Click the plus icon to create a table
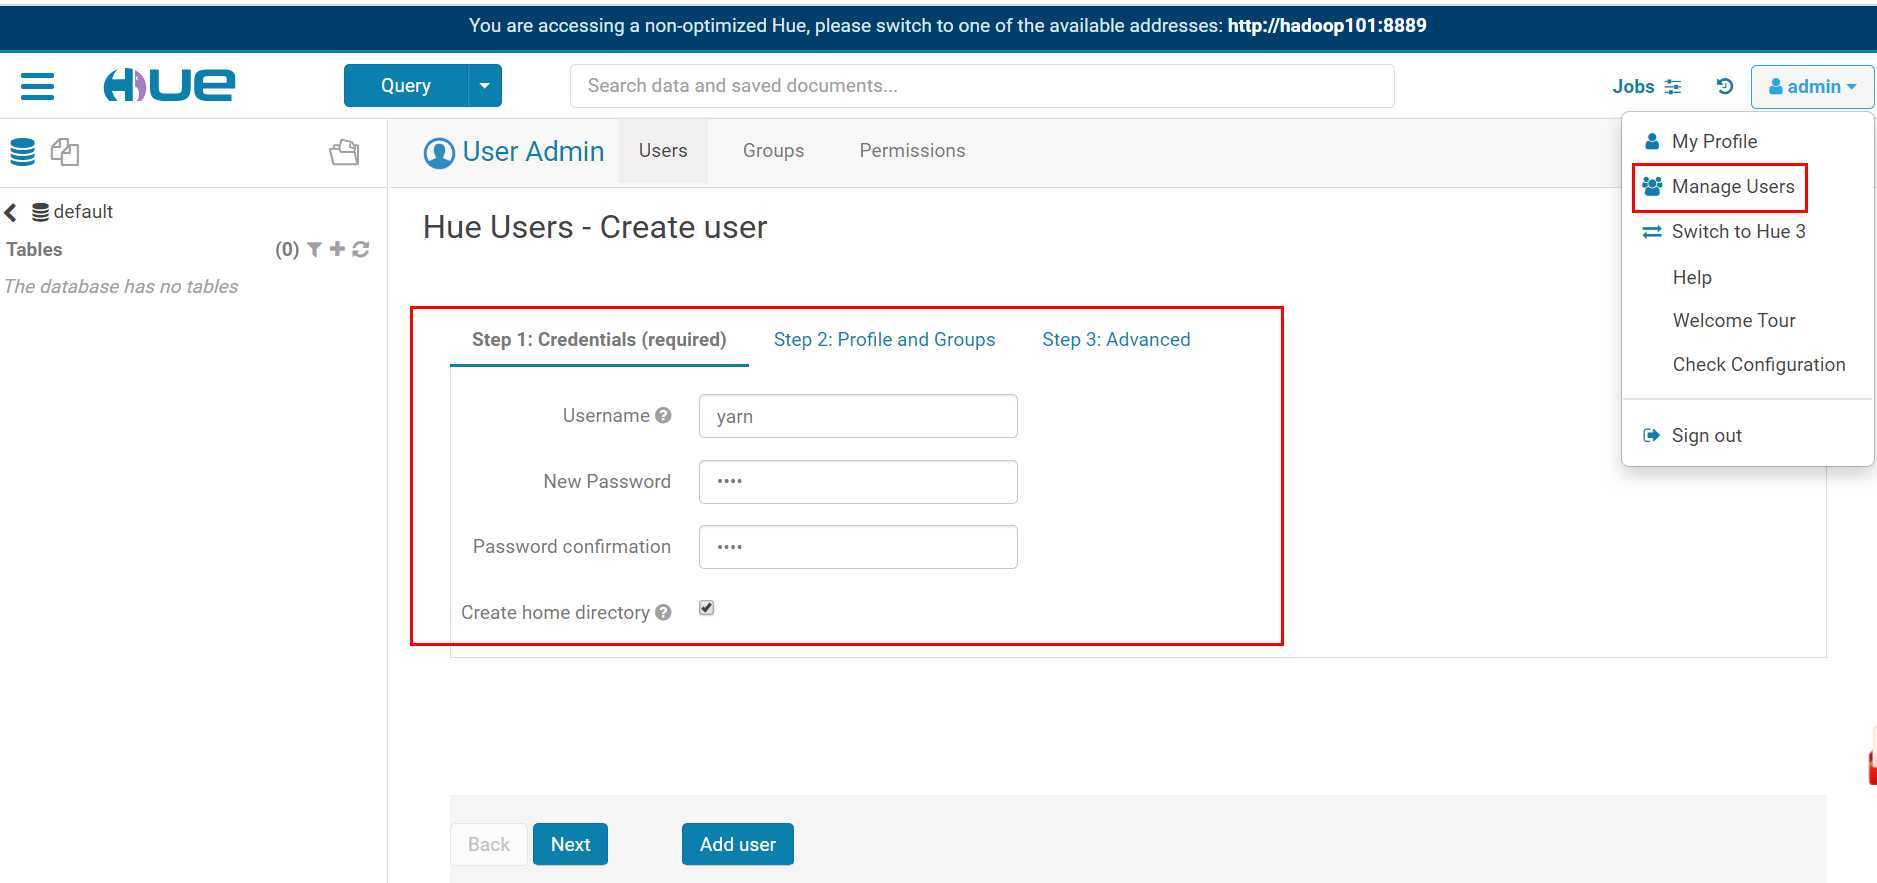 [337, 249]
